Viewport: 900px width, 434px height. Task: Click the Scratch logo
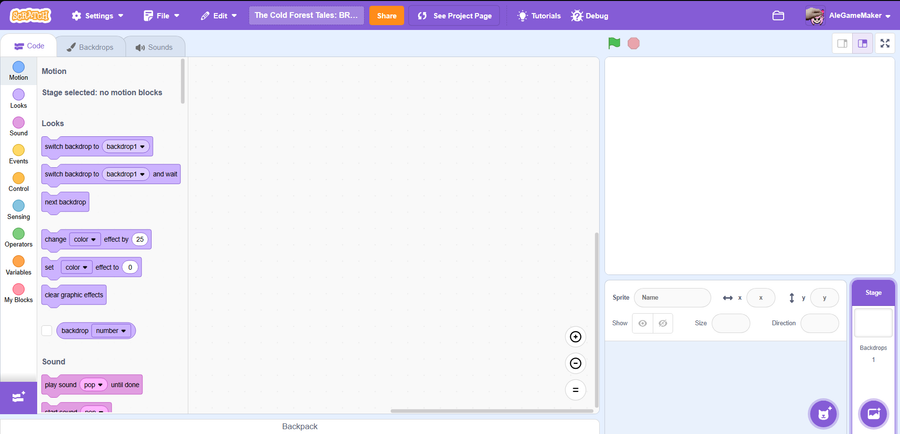coord(30,16)
